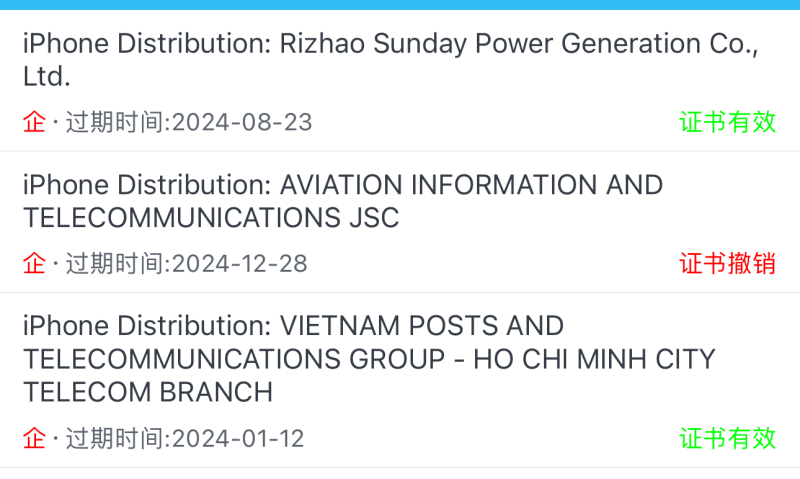800x479 pixels.
Task: Click the "Ltd." line of the first entry
Action: click(x=46, y=77)
